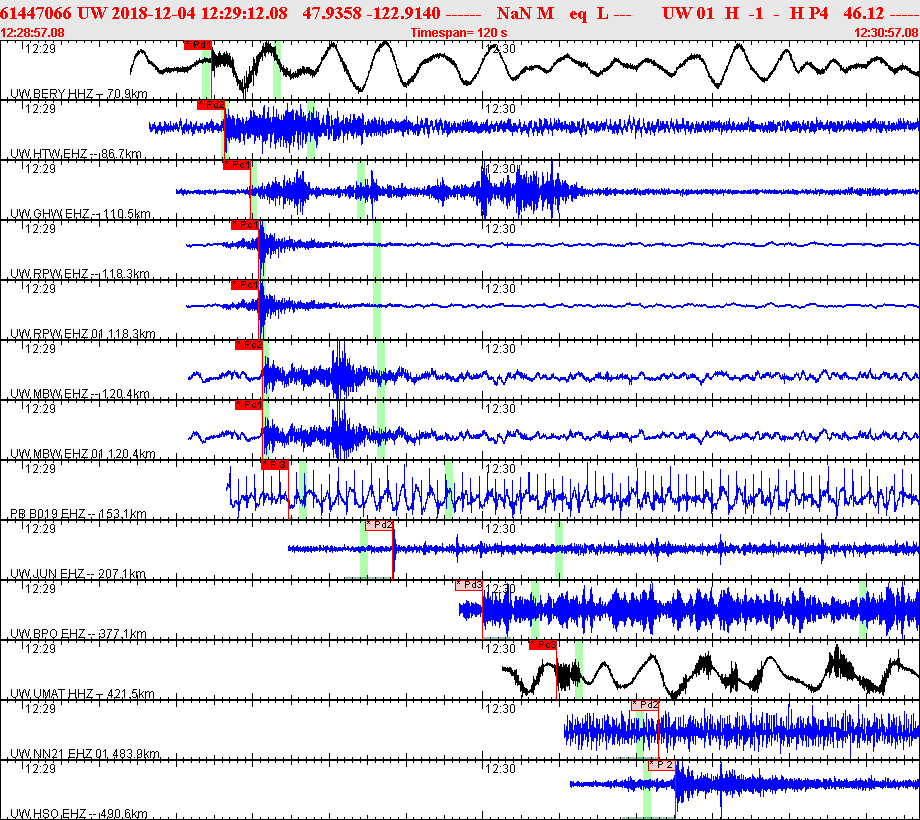Select the Pc2 pick flag on MBW EHZ trace

pyautogui.click(x=249, y=345)
